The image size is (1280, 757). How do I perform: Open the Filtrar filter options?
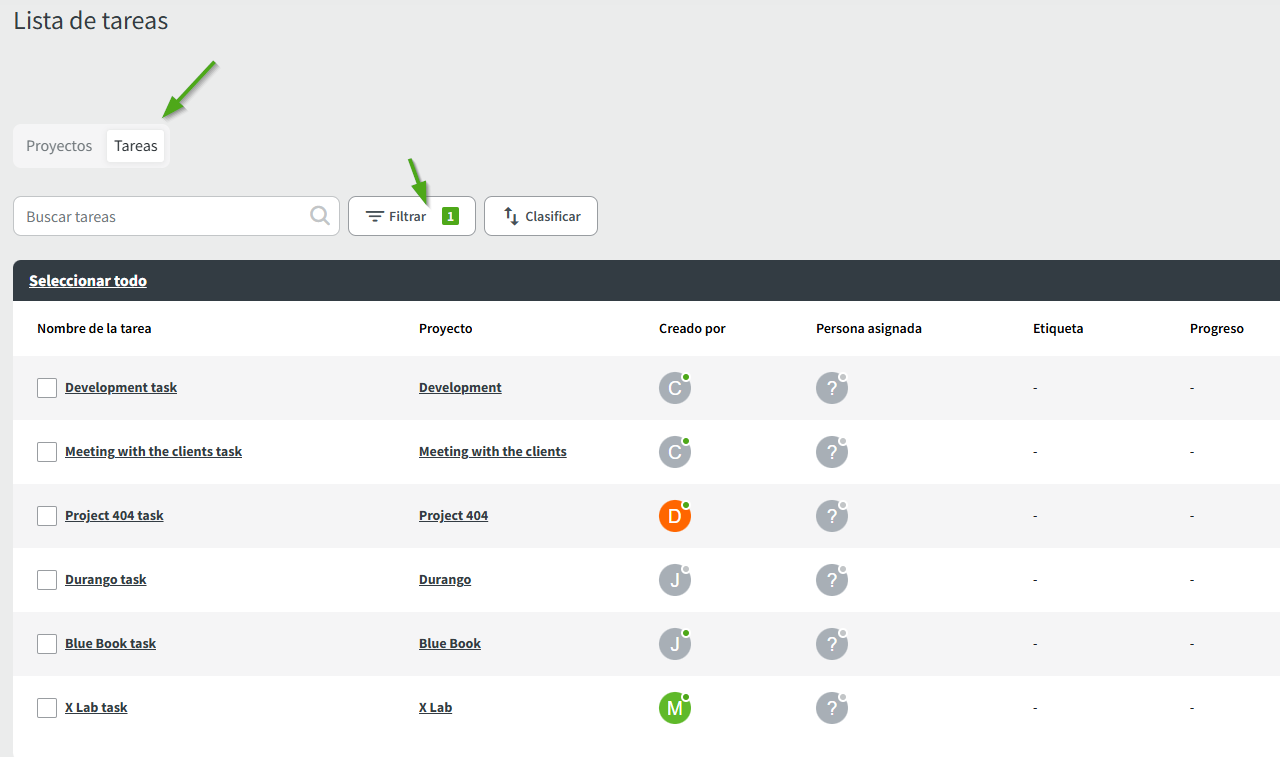(x=400, y=216)
